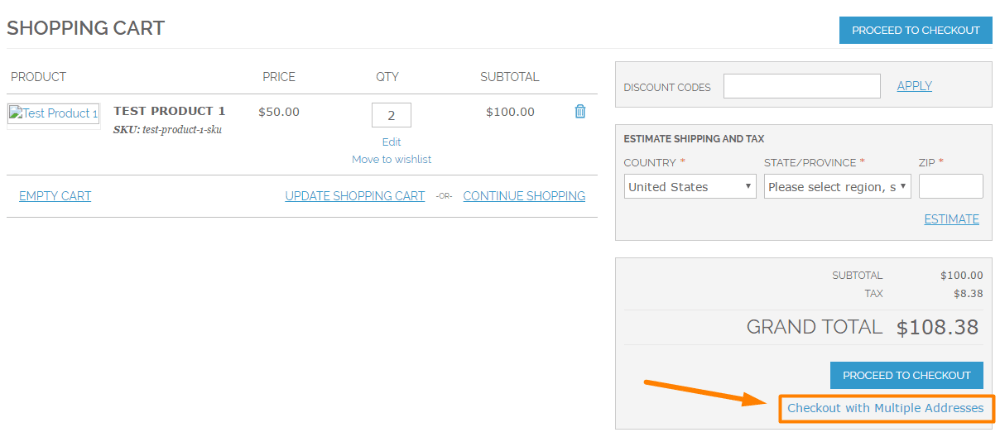This screenshot has width=1000, height=437.
Task: Apply the discount code
Action: tap(914, 86)
